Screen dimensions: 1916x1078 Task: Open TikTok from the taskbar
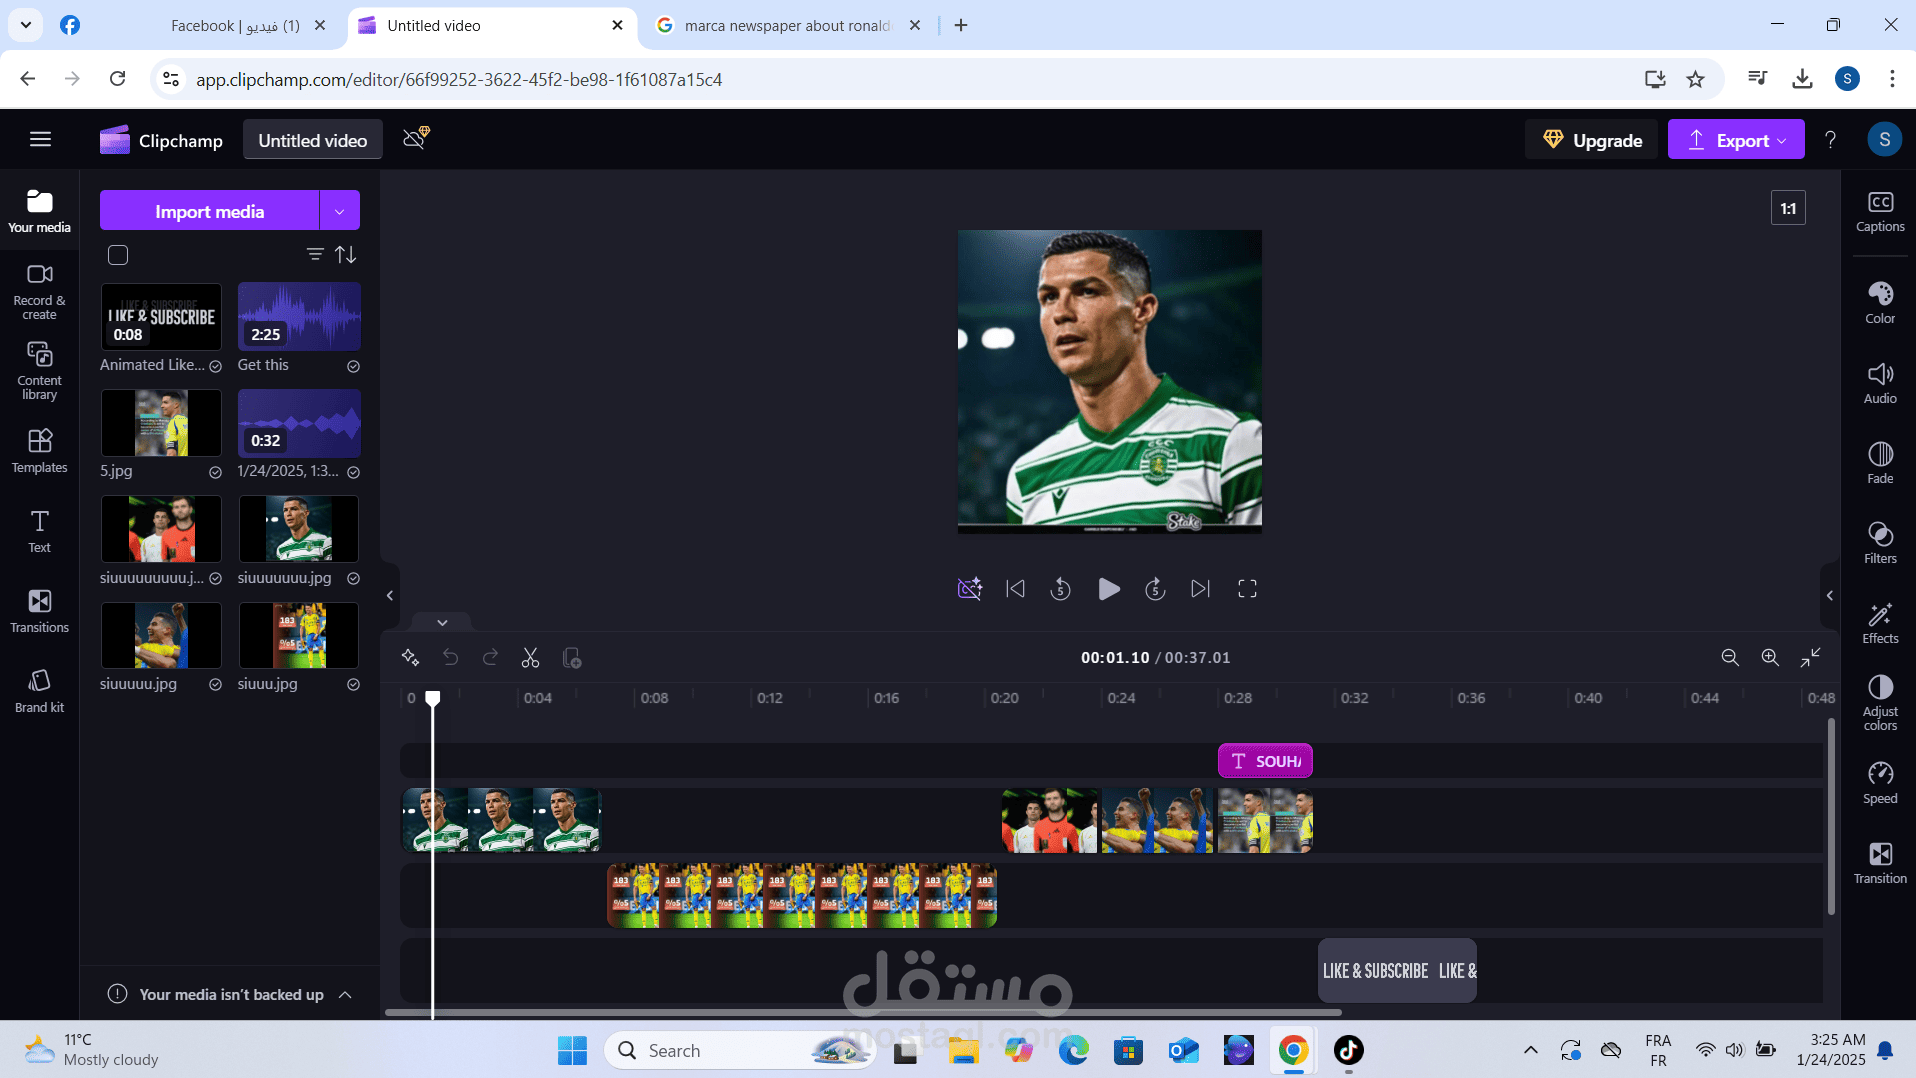[x=1348, y=1050]
